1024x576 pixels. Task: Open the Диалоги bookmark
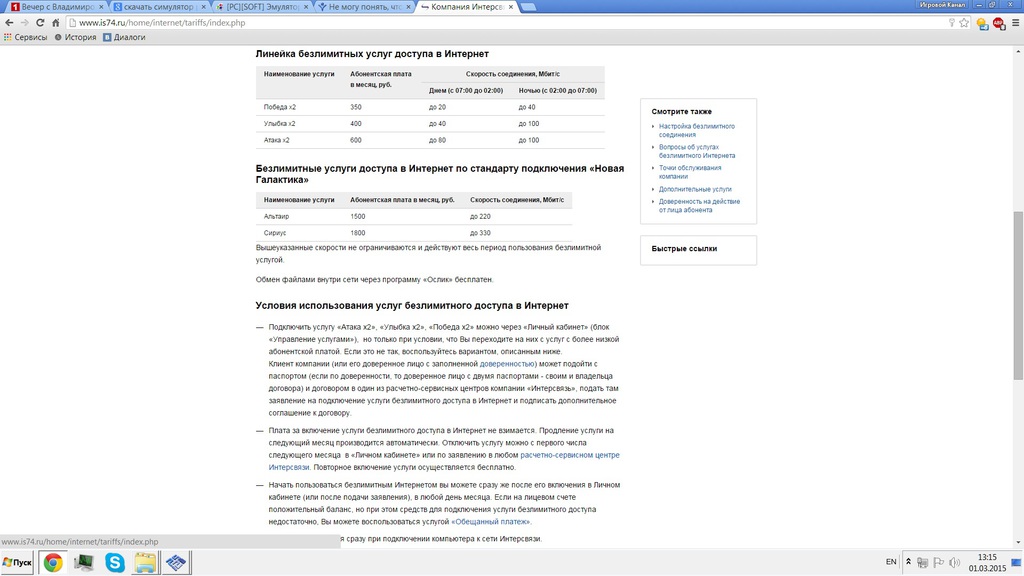coord(124,37)
